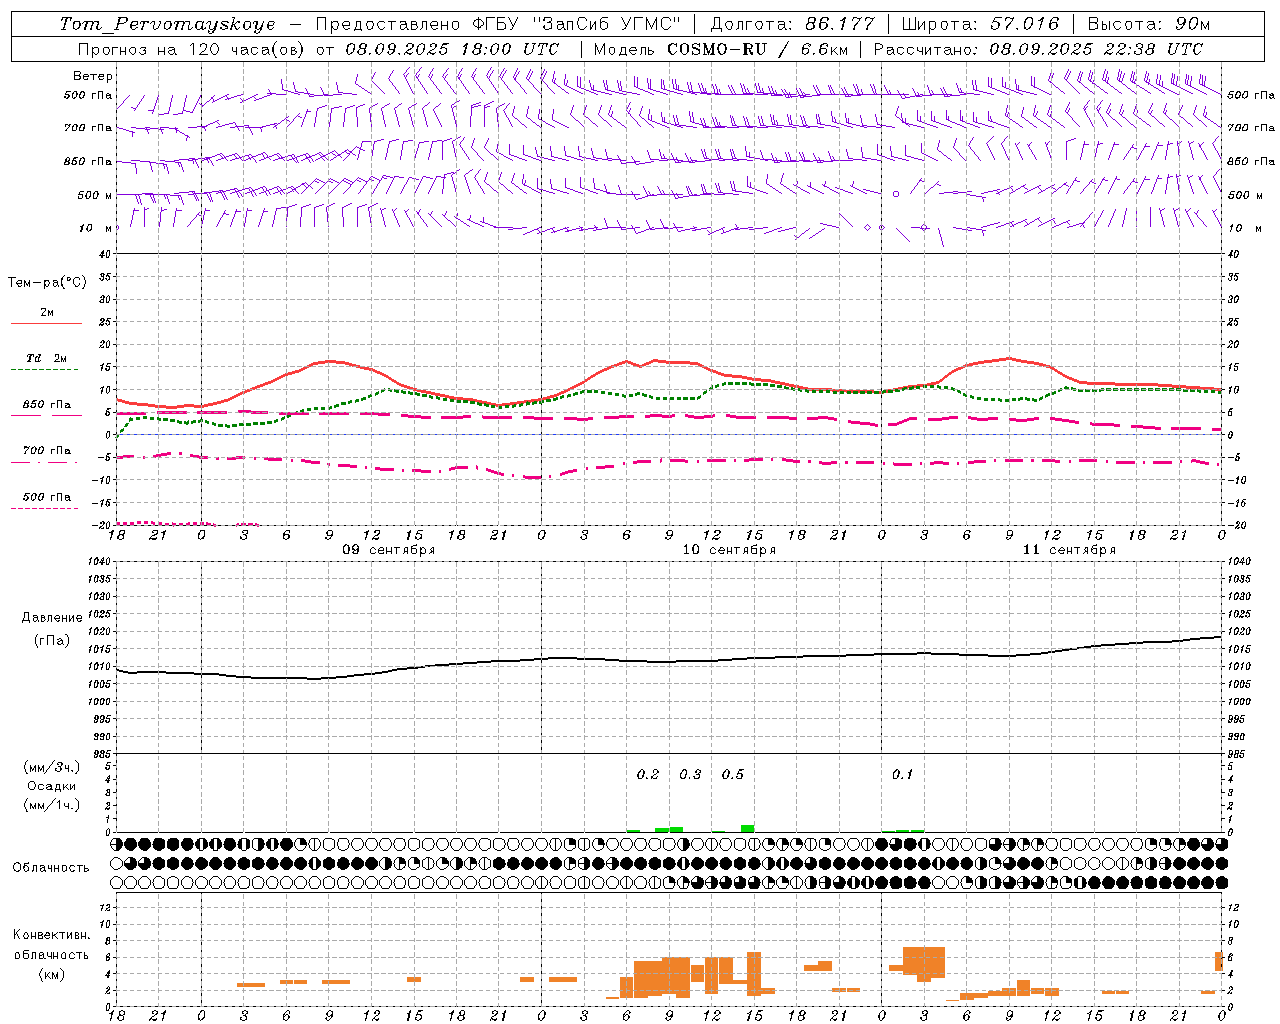Click the left 700 гПа wind level label
Viewport: 1280px width, 1024px height.
tap(88, 128)
